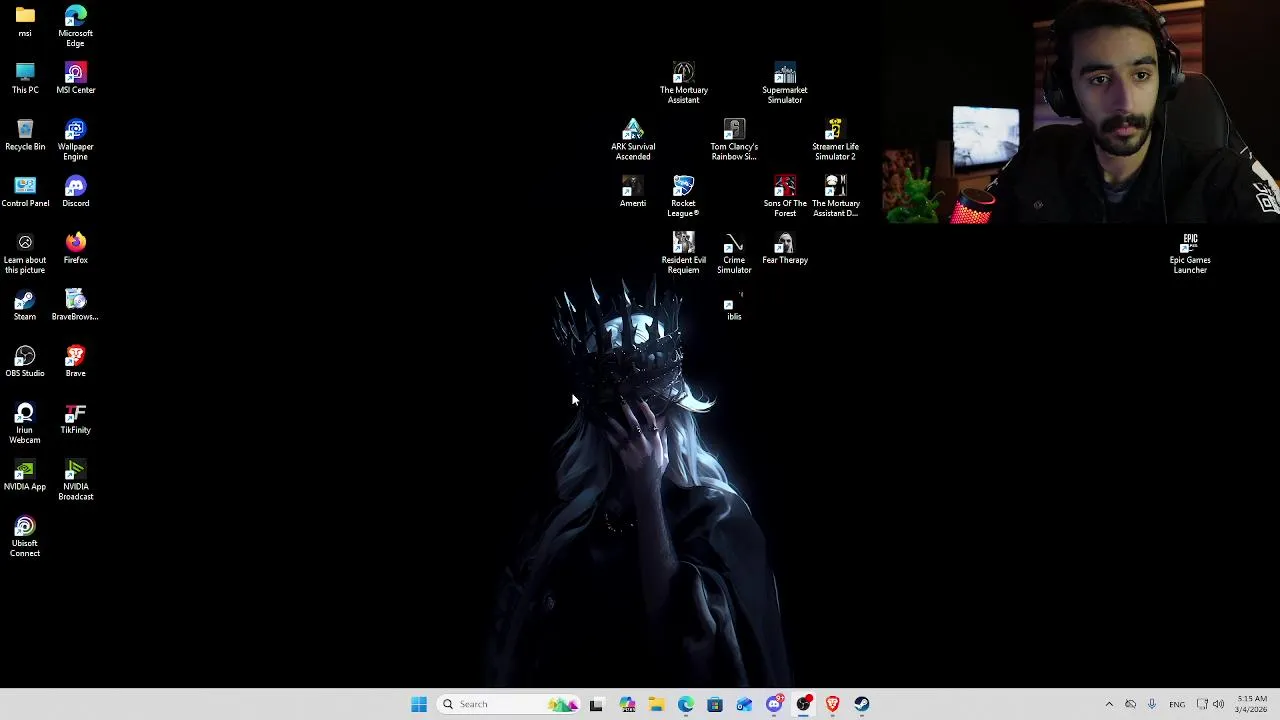Open the msi folder on desktop
This screenshot has height=720, width=1280.
point(25,21)
